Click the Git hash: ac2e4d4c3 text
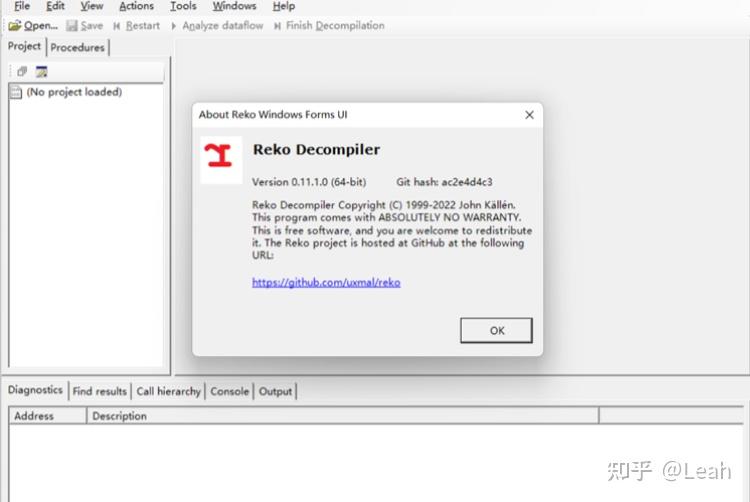The height and width of the screenshot is (502, 750). [x=444, y=182]
